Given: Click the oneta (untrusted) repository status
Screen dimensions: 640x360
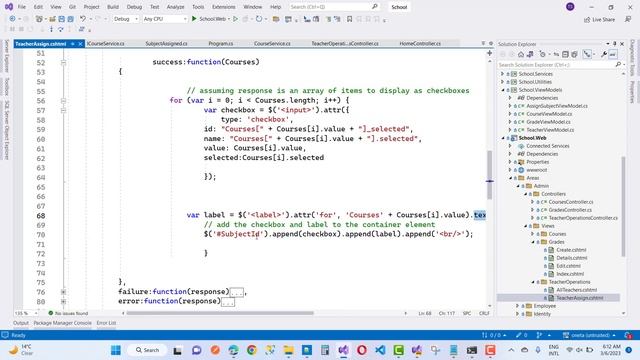Looking at the screenshot, I should [x=589, y=335].
